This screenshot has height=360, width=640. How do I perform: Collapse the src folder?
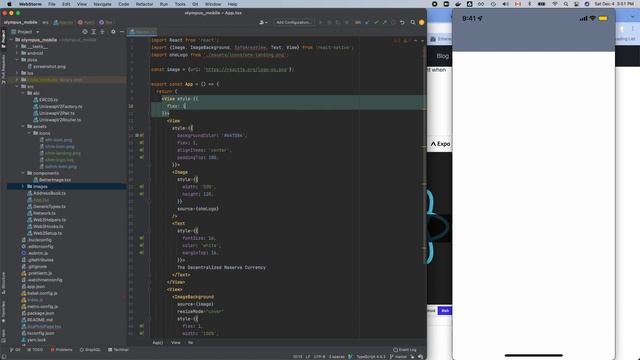click(x=18, y=87)
